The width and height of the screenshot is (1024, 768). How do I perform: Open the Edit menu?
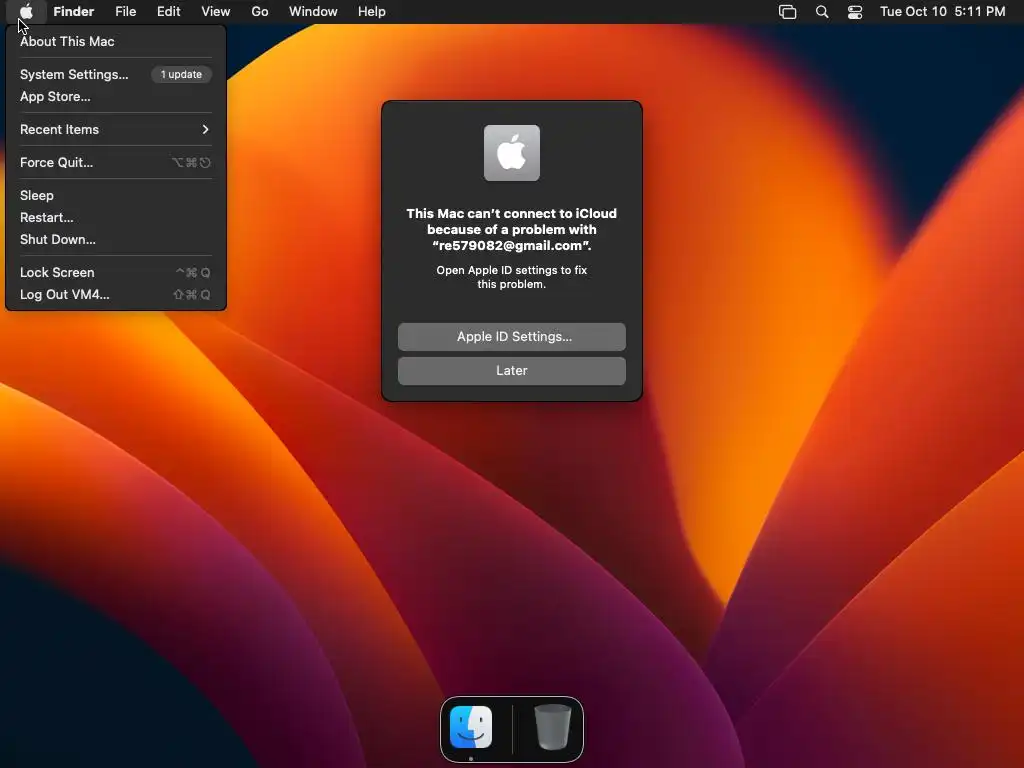[168, 12]
